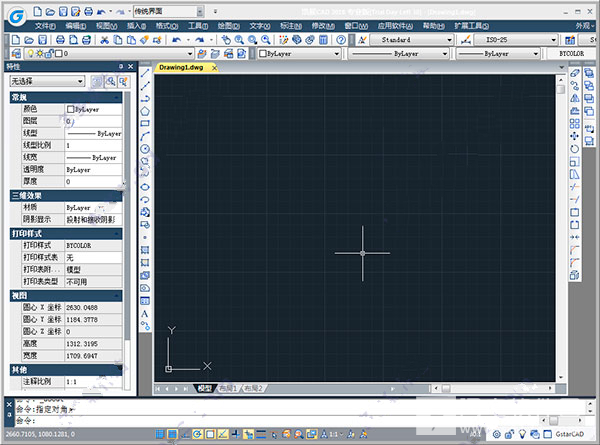
Task: Close the 特性 properties panel
Action: pos(130,67)
